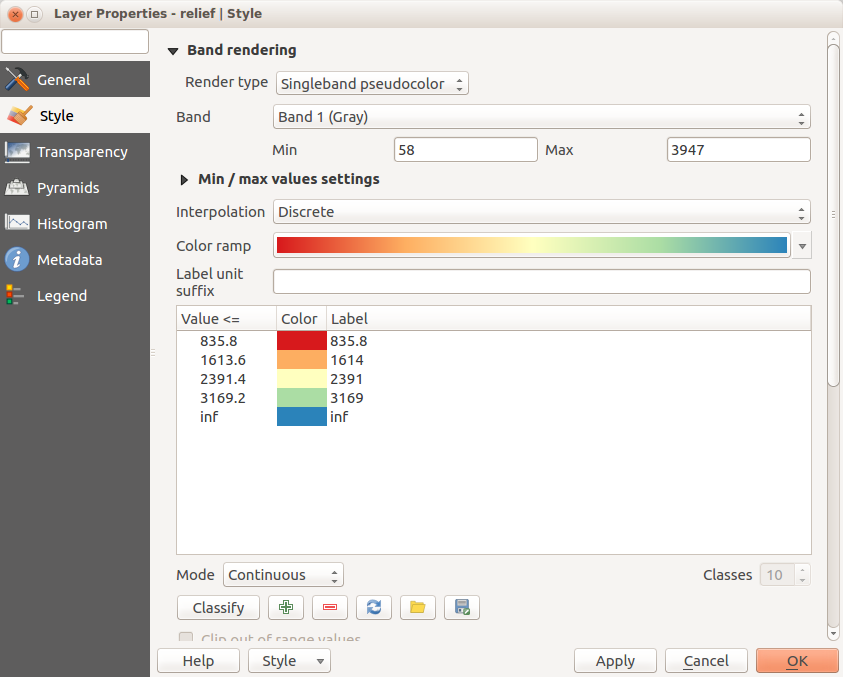Viewport: 843px width, 677px height.
Task: Open the Pyramids settings page
Action: 70,187
